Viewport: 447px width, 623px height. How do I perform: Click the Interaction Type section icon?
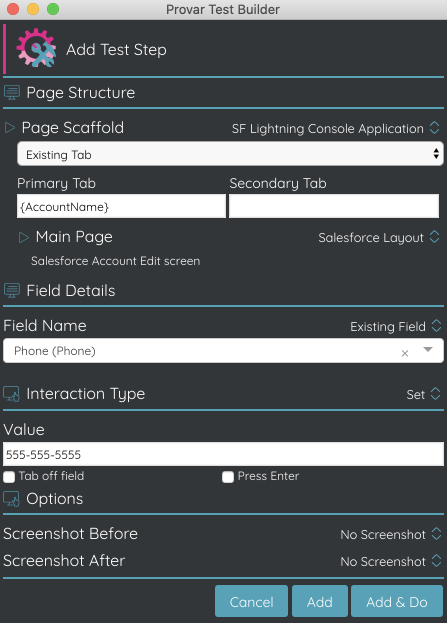[12, 394]
